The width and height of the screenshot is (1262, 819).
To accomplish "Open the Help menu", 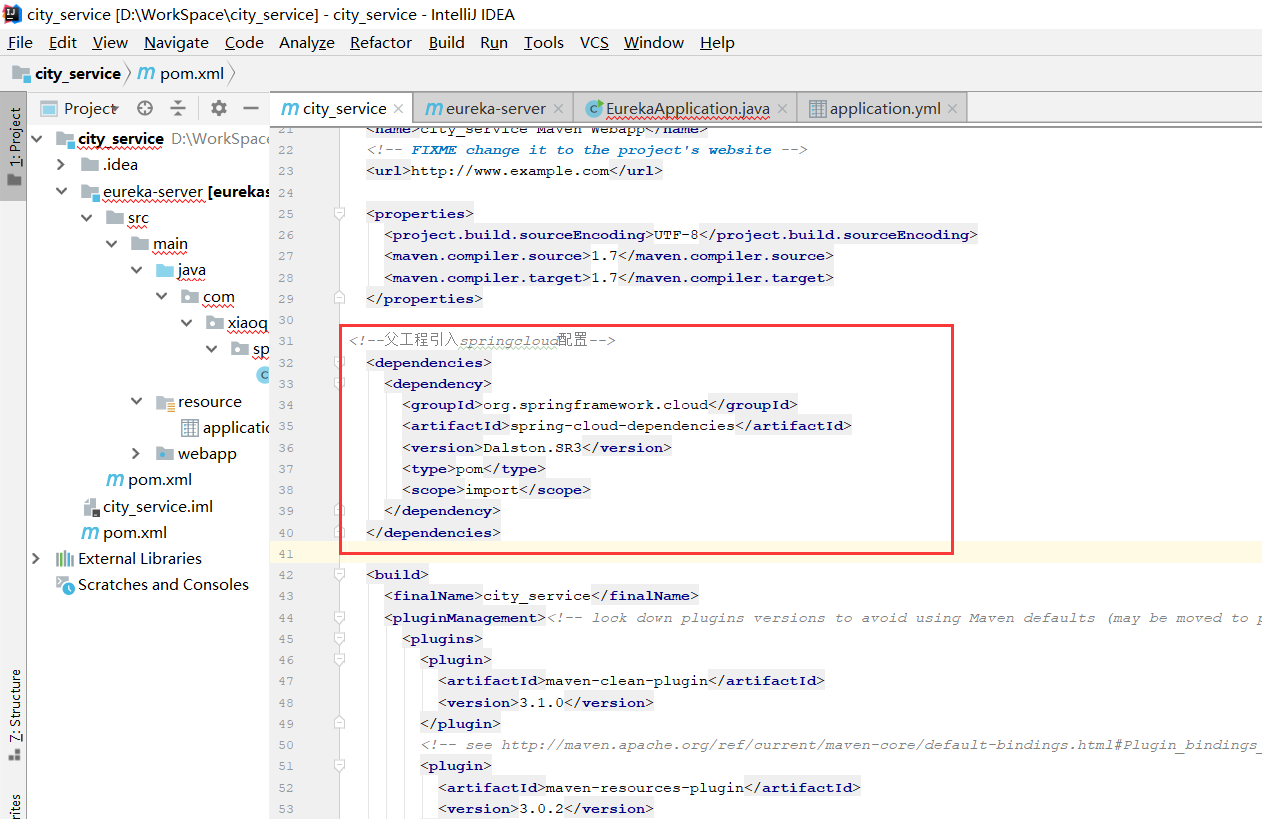I will 717,42.
